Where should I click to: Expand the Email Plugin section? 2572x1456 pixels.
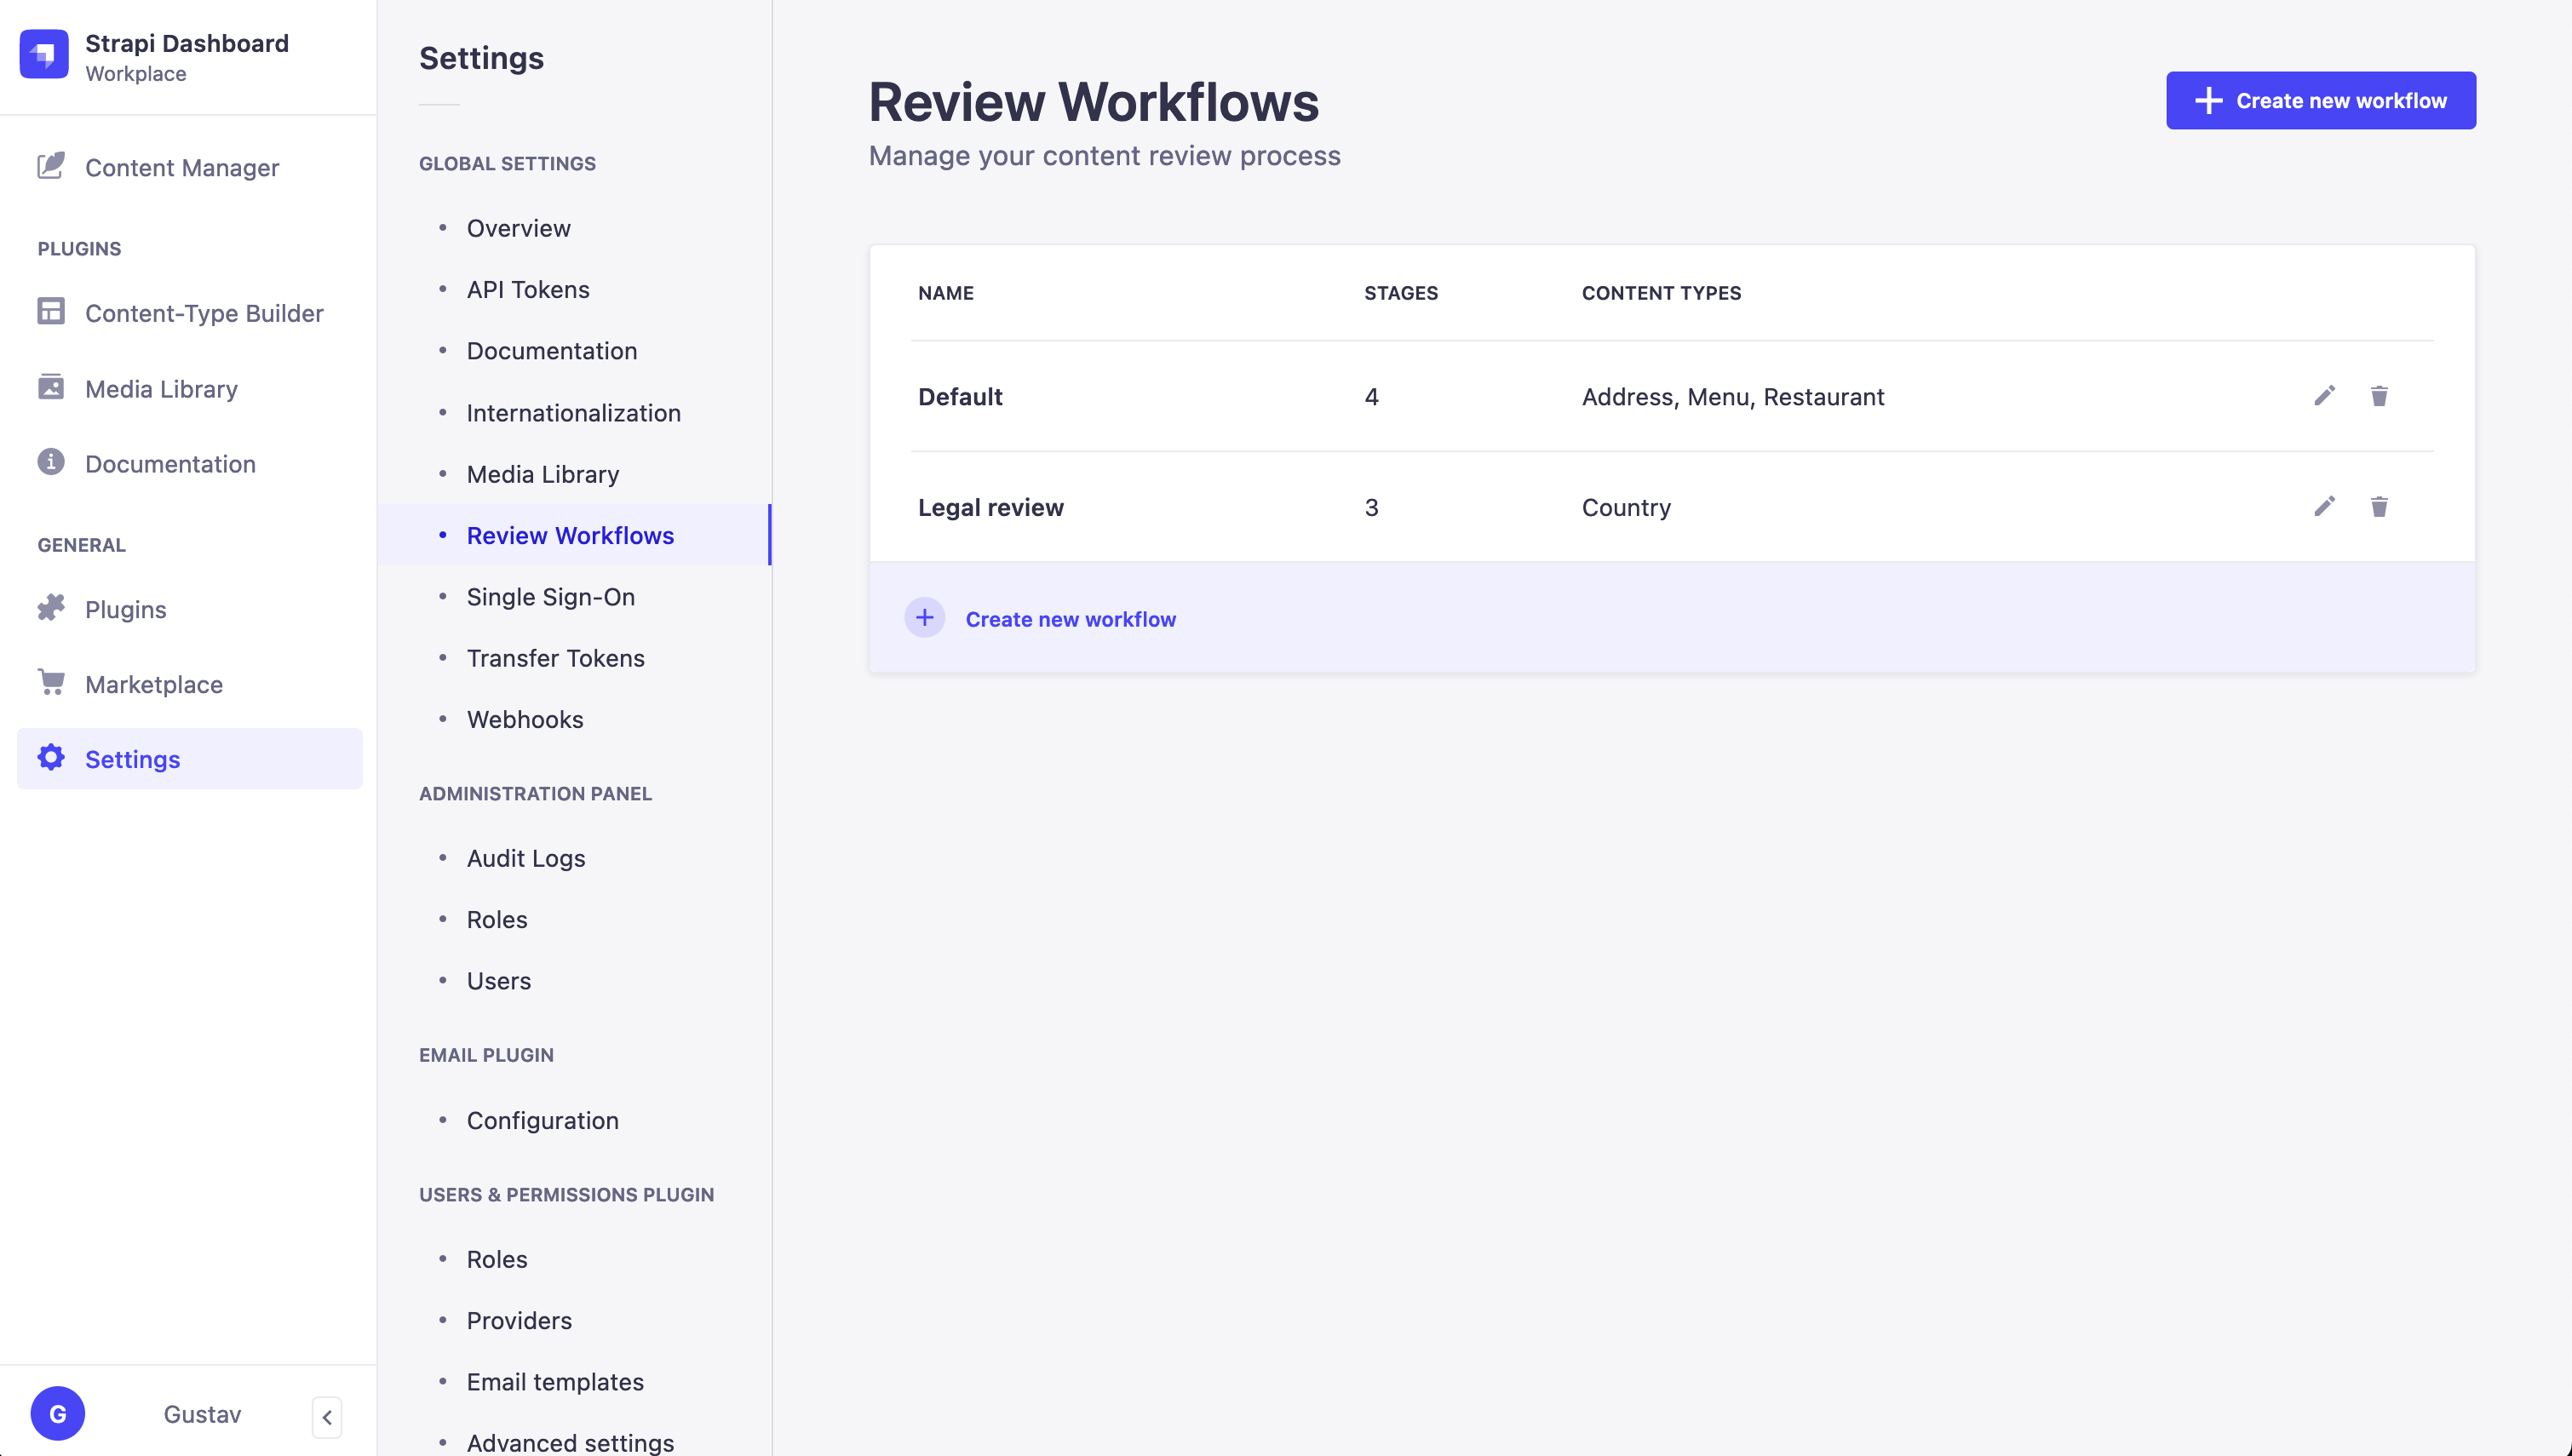point(485,1053)
